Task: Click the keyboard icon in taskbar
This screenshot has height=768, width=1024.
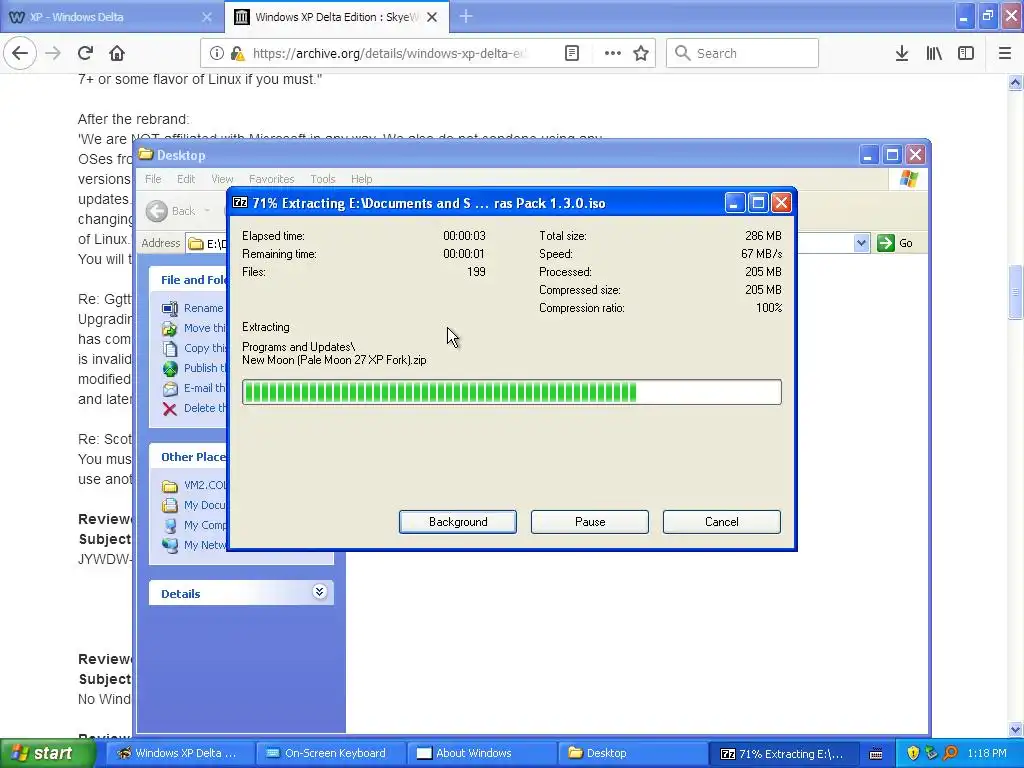Action: click(876, 754)
